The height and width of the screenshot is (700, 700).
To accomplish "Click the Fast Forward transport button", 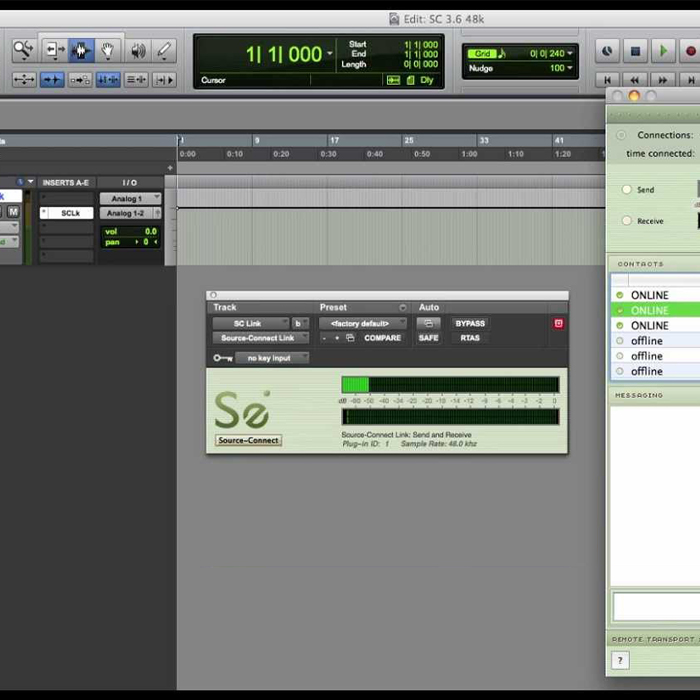I will pyautogui.click(x=663, y=80).
